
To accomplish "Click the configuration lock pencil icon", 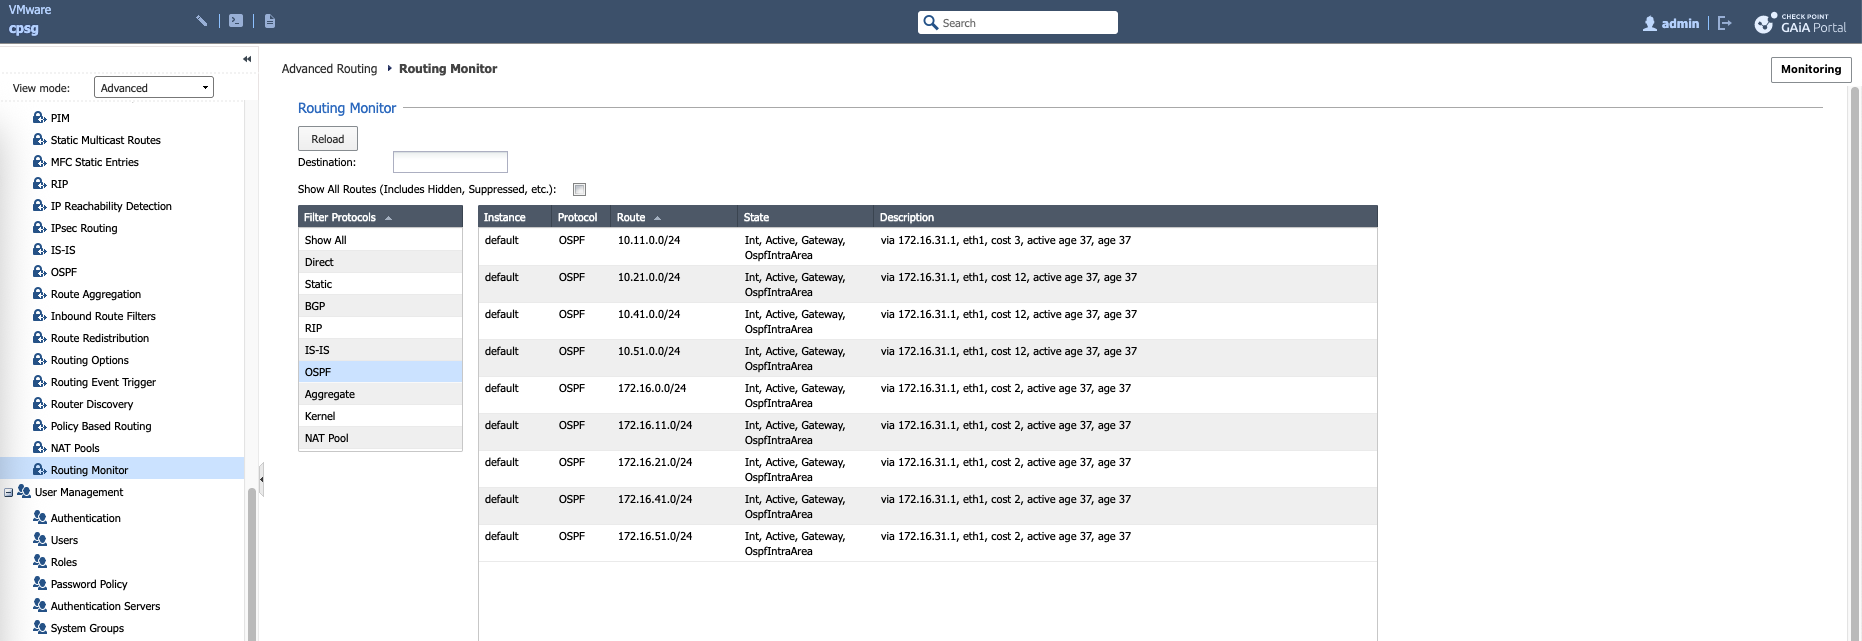I will point(202,21).
